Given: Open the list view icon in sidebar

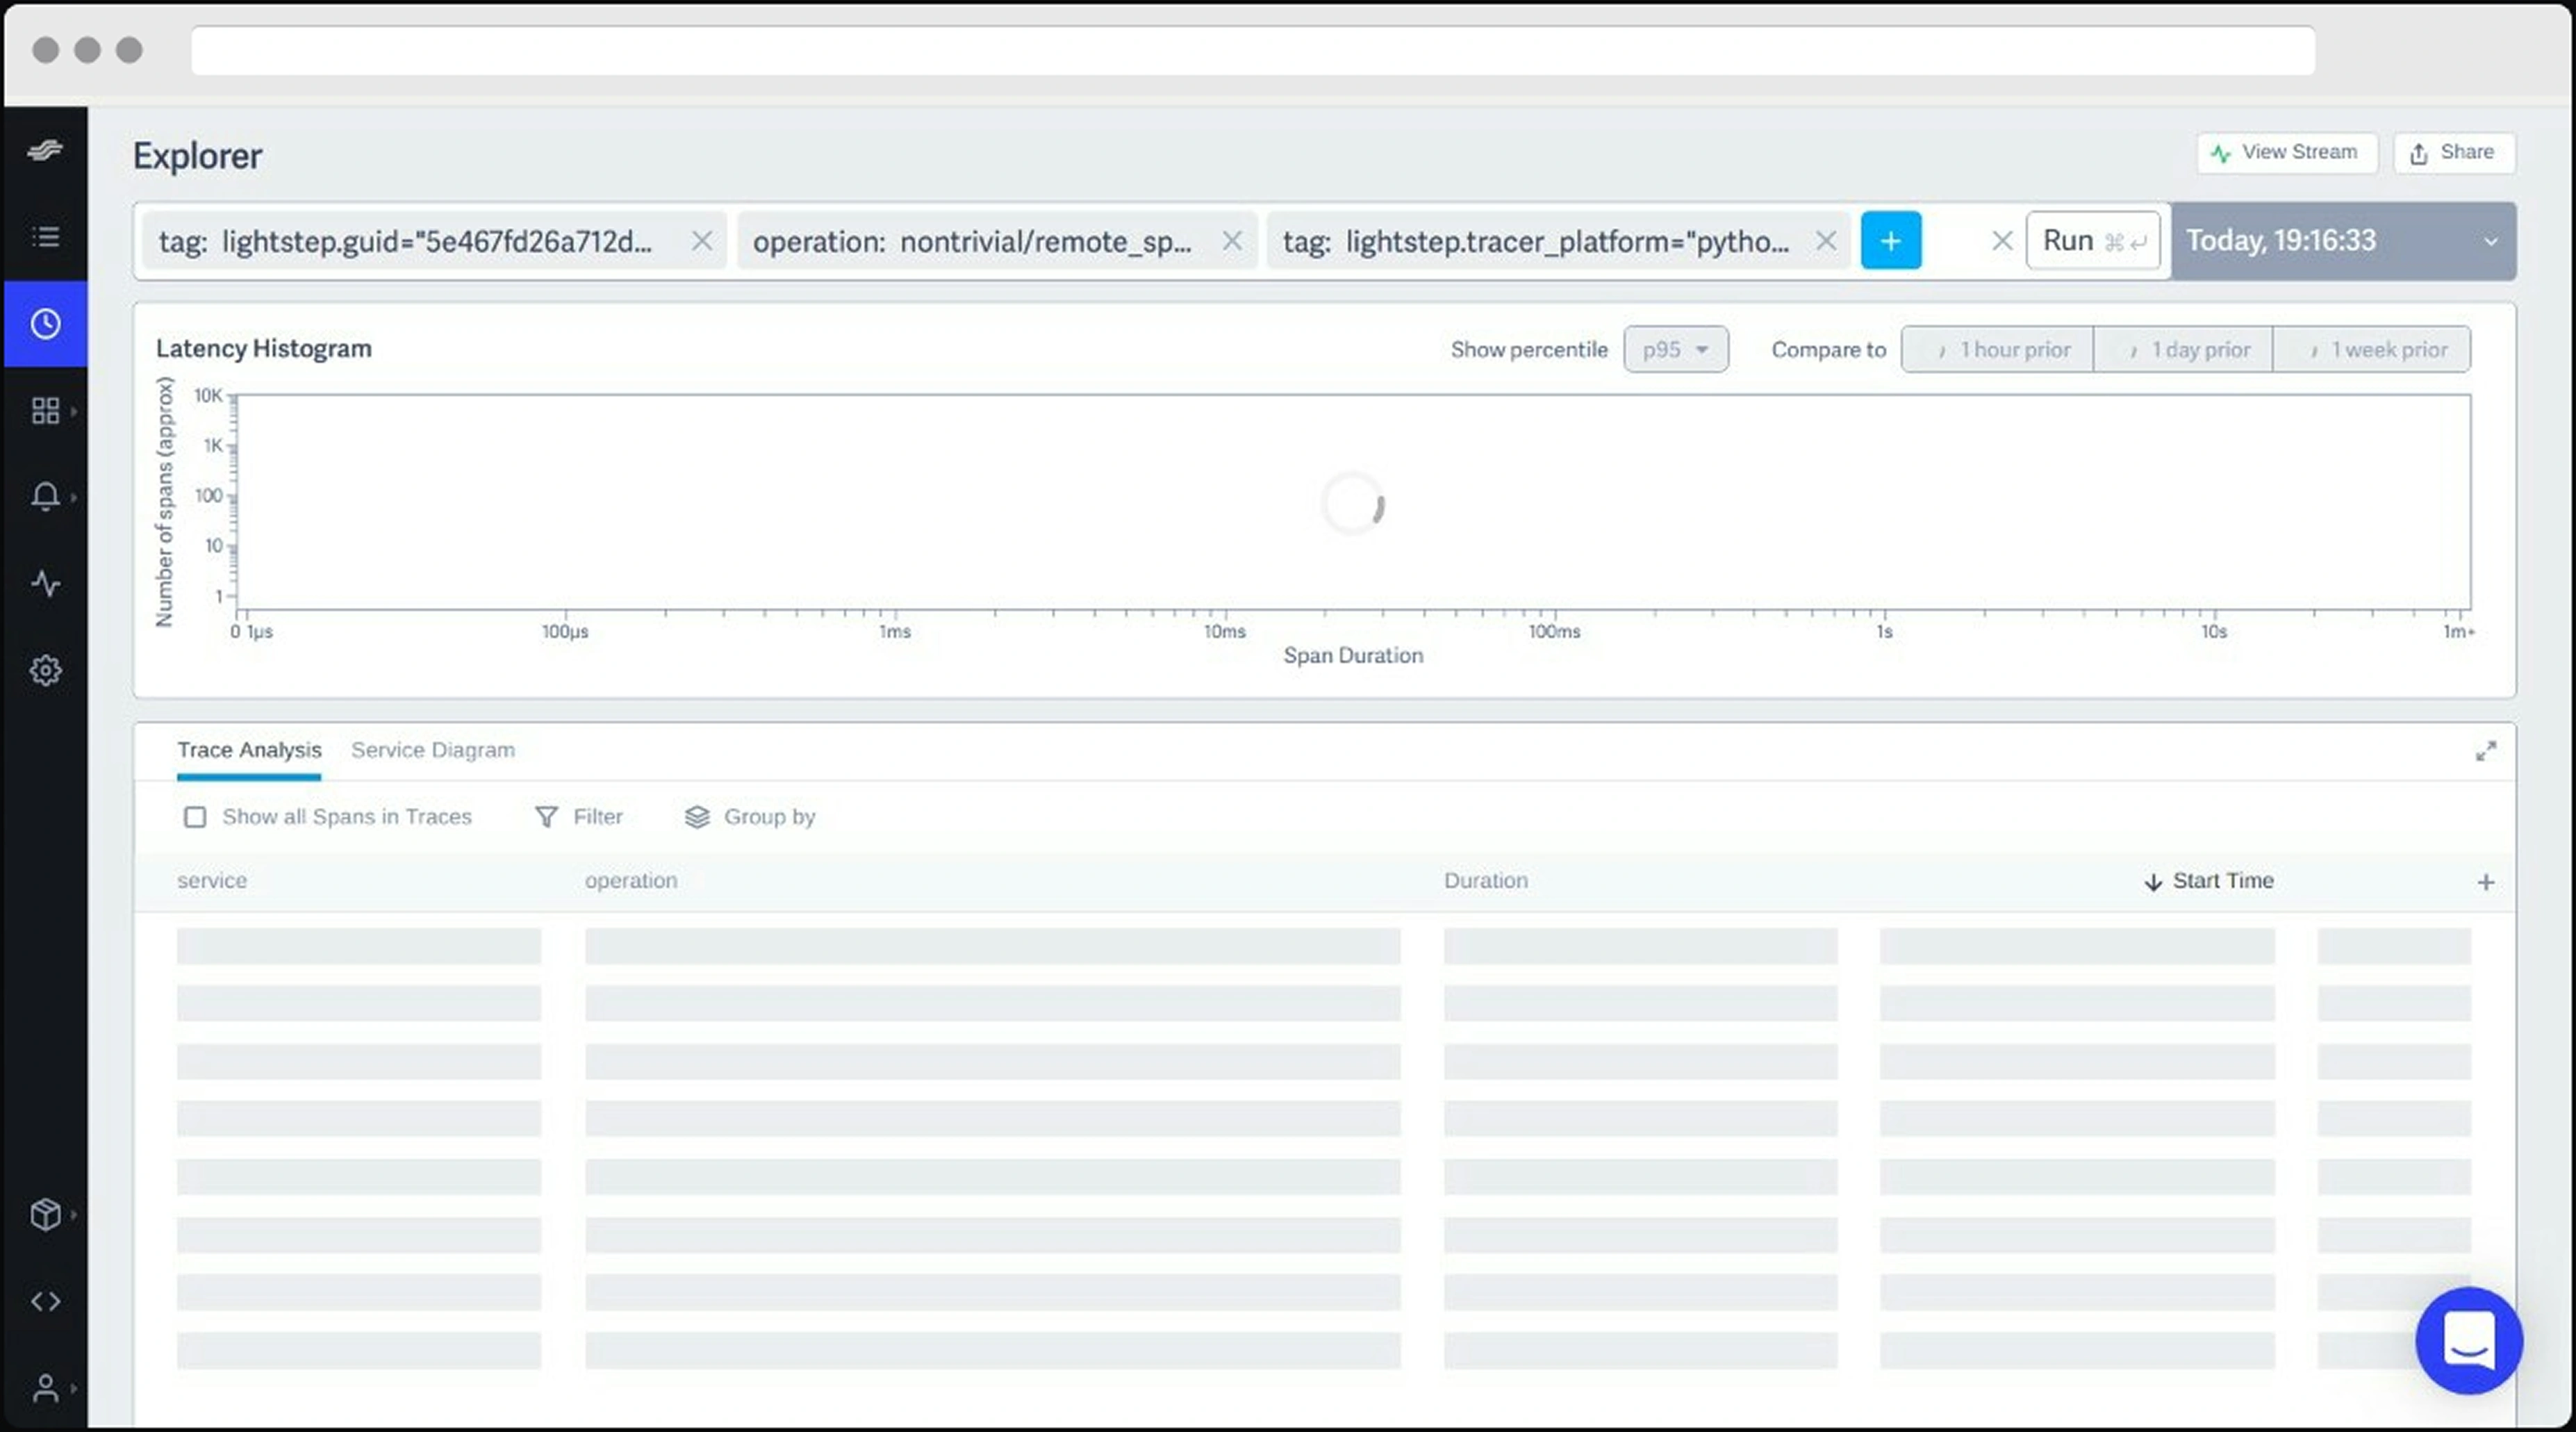Looking at the screenshot, I should 45,237.
